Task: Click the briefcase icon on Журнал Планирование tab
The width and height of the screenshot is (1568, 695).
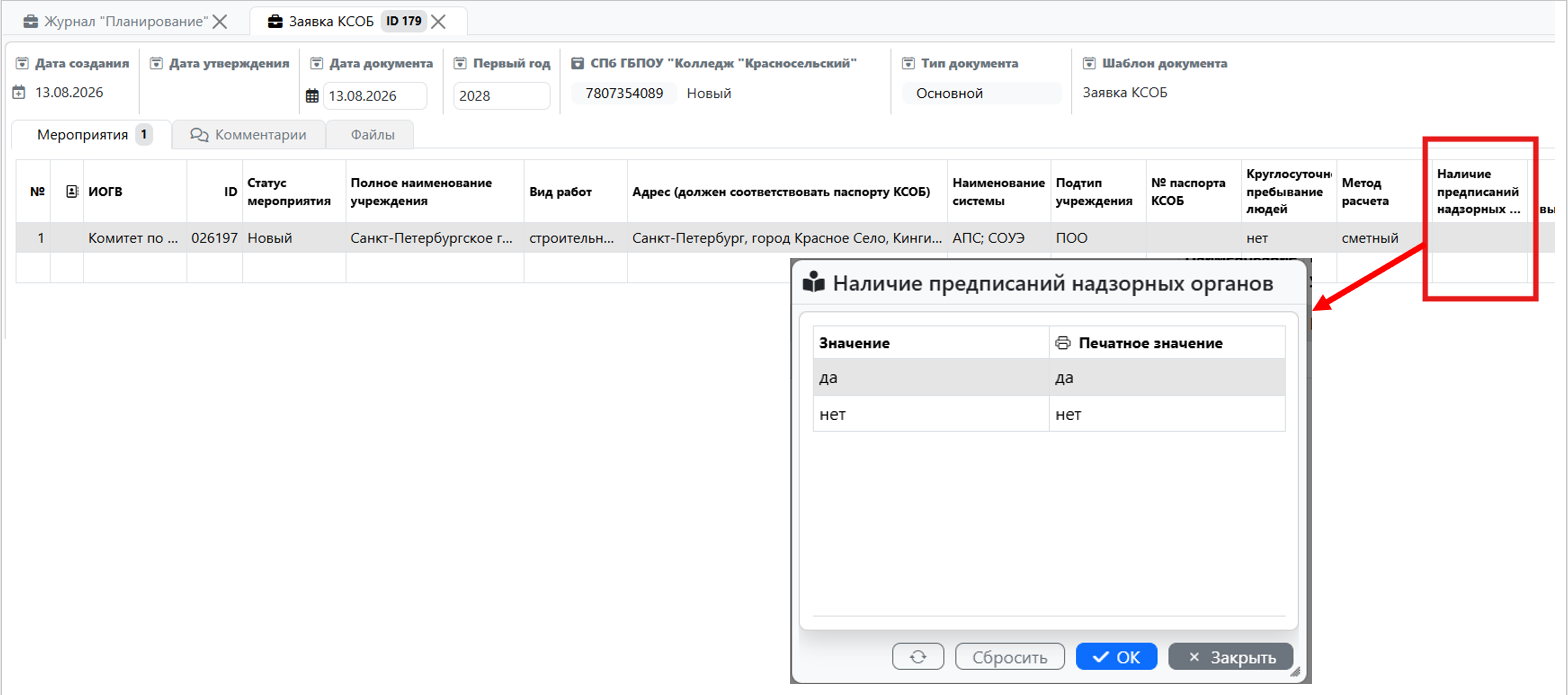Action: (x=30, y=21)
